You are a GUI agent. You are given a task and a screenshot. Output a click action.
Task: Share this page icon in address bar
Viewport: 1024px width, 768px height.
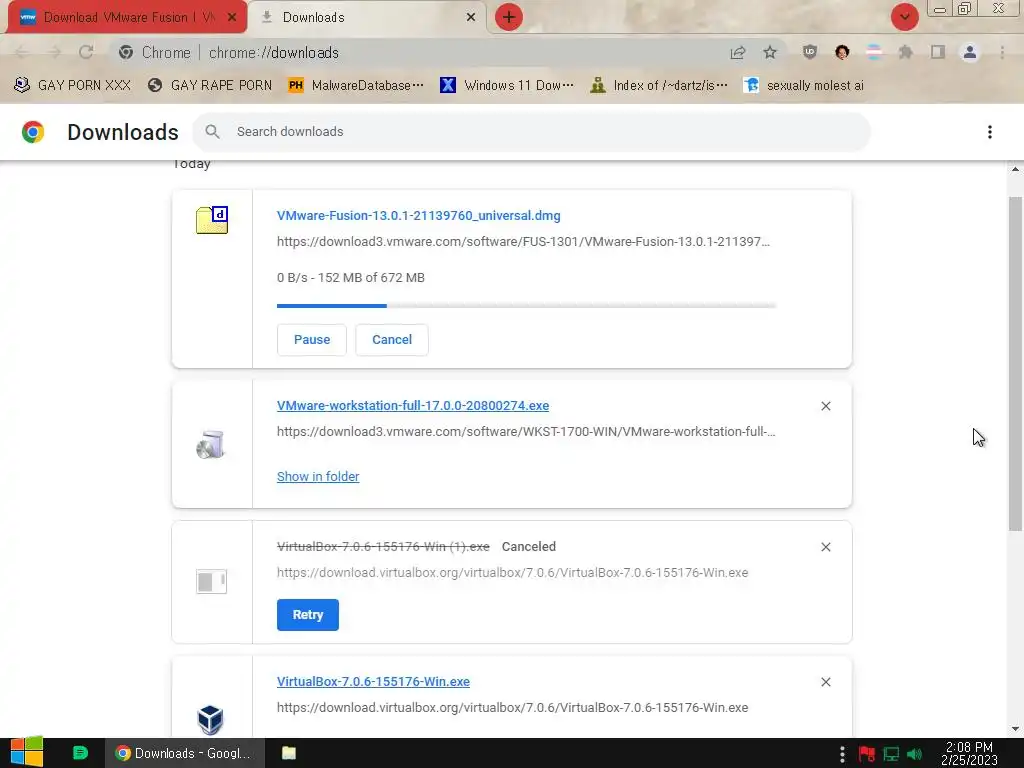point(738,52)
